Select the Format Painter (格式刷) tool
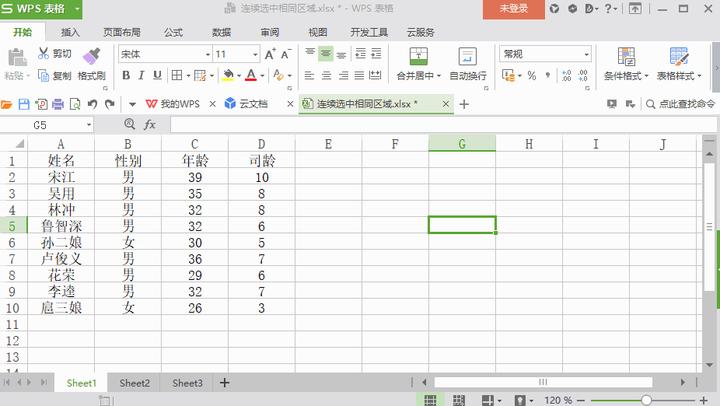Image resolution: width=720 pixels, height=406 pixels. (91, 64)
